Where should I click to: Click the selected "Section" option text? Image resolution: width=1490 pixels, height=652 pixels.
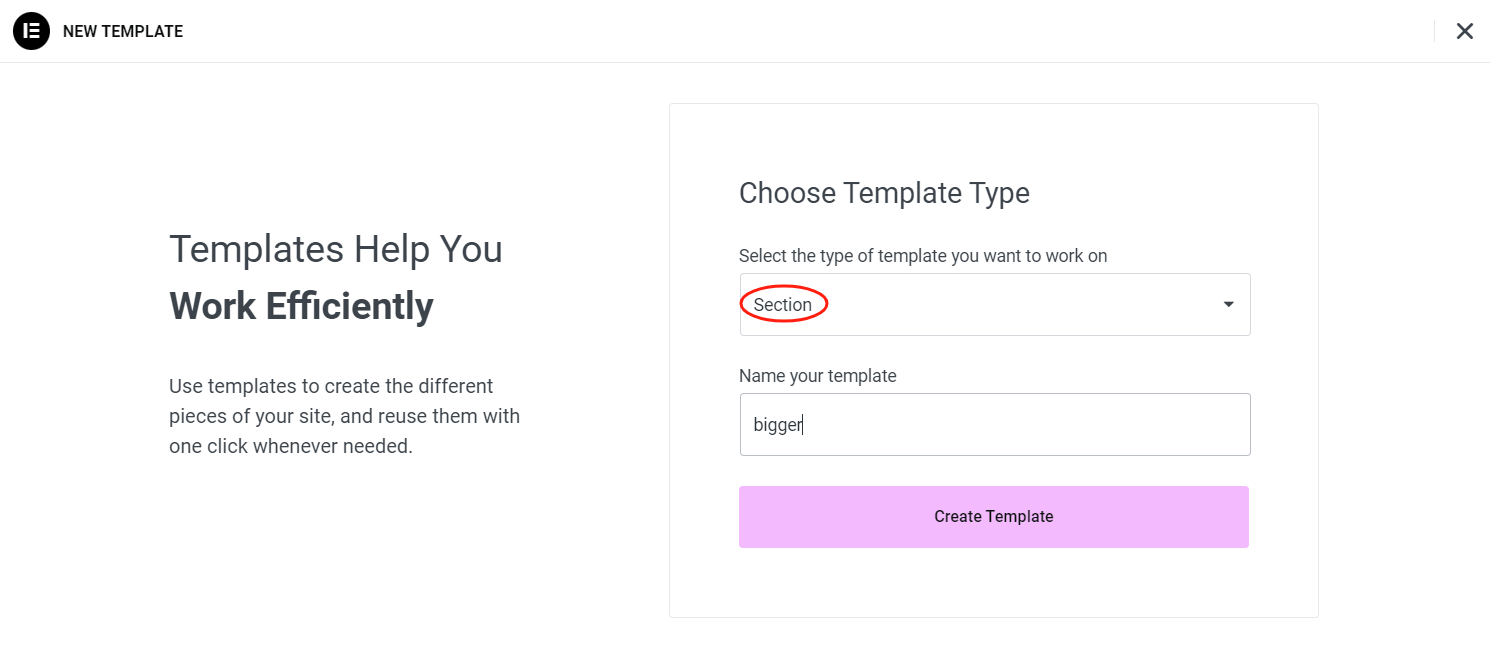pyautogui.click(x=783, y=305)
